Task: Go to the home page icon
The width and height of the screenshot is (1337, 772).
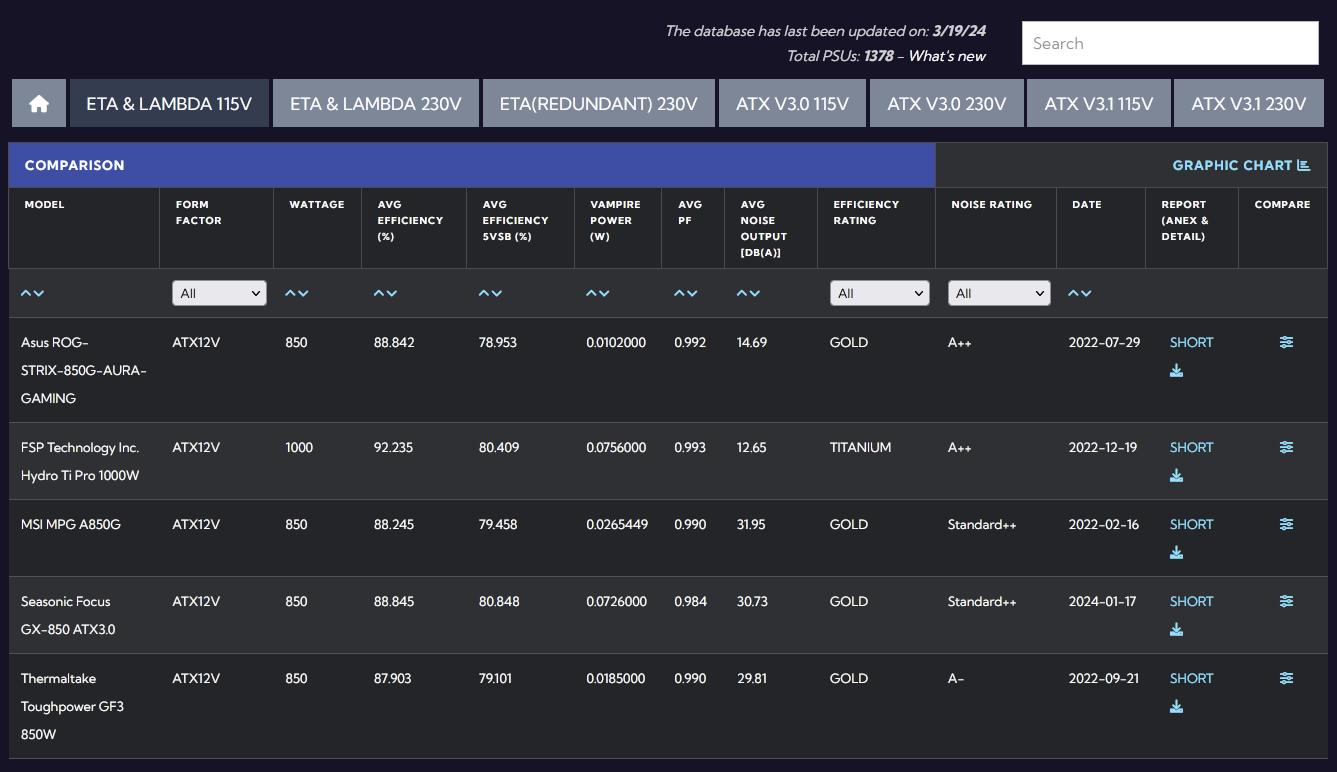Action: (39, 103)
